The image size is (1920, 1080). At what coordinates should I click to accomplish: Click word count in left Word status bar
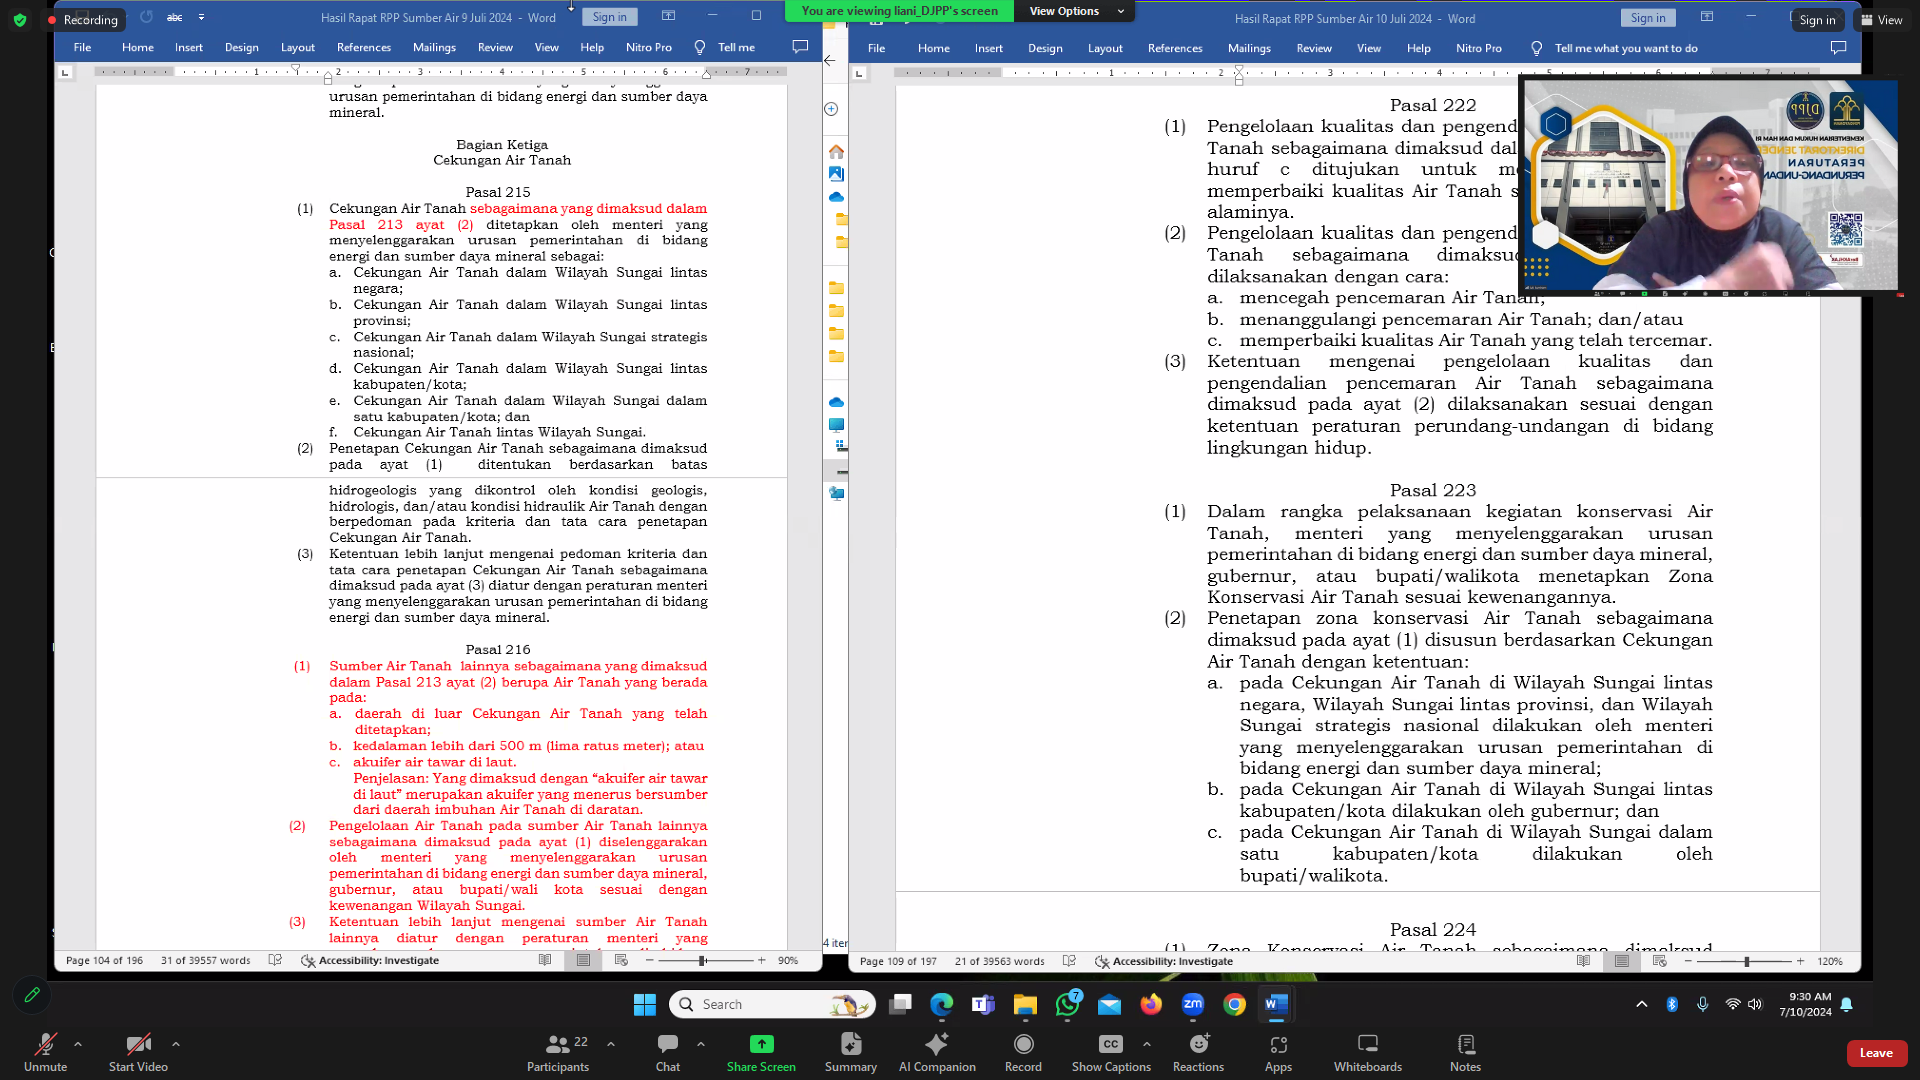(205, 960)
